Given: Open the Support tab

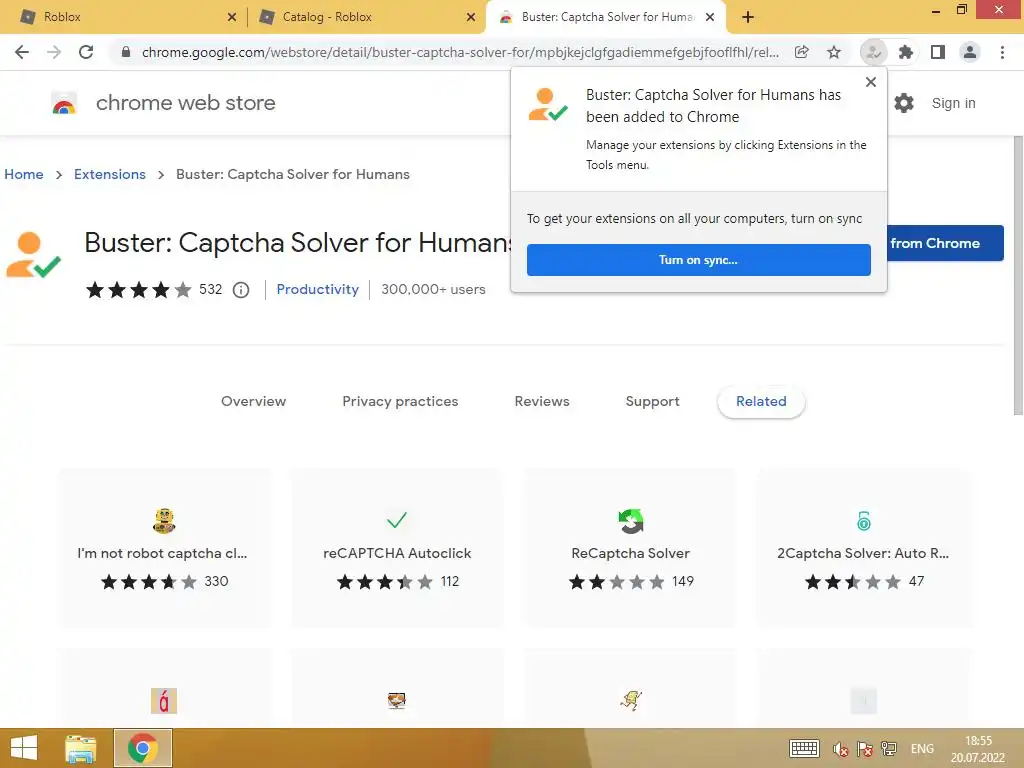Looking at the screenshot, I should click(652, 402).
